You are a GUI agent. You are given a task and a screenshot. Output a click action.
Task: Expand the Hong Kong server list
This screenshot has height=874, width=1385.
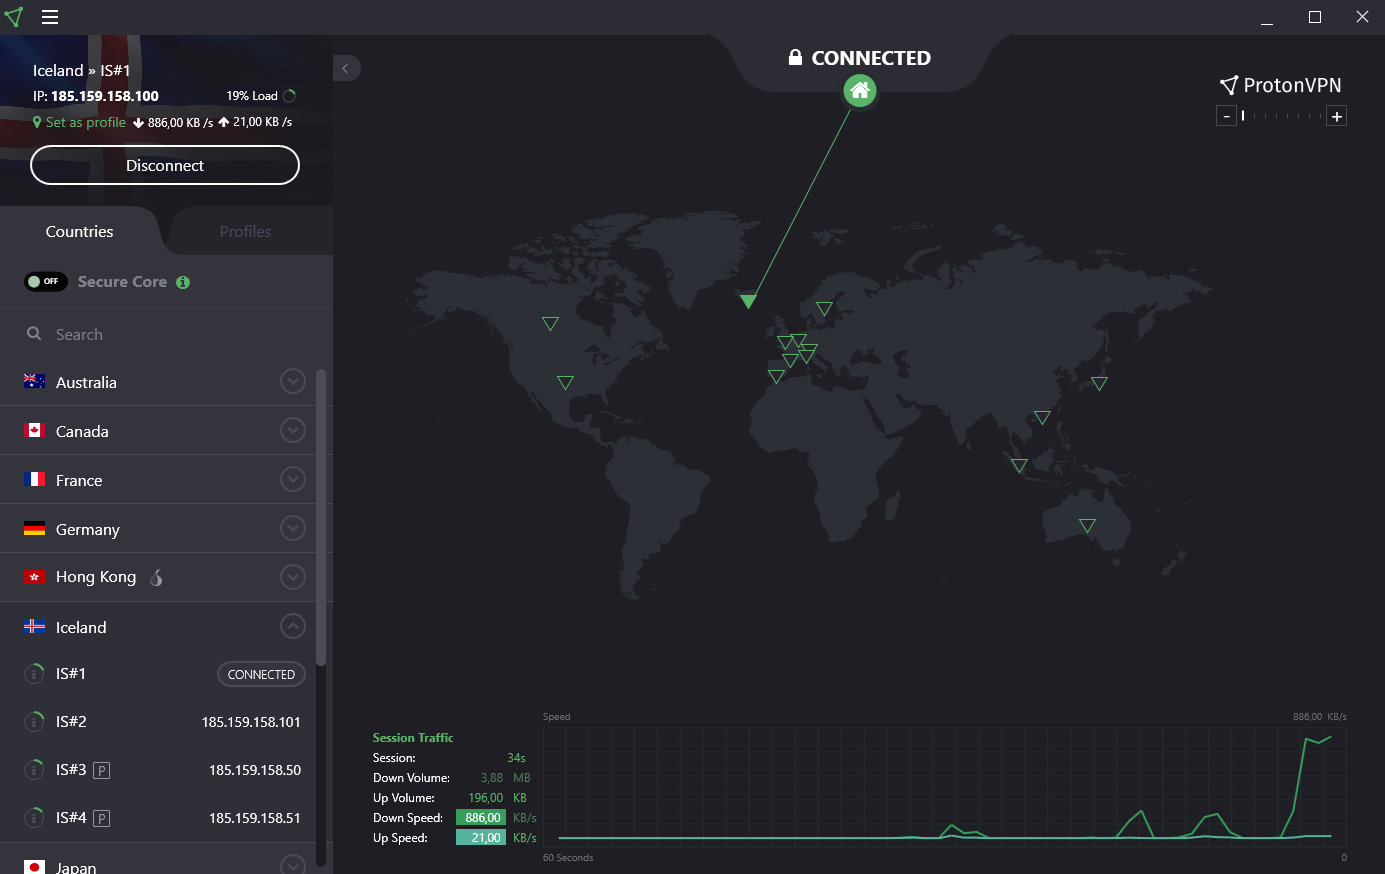(293, 577)
